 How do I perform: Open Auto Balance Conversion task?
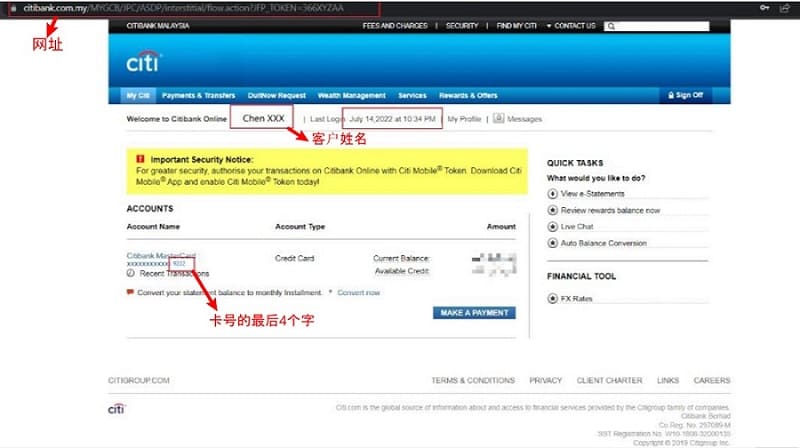604,243
